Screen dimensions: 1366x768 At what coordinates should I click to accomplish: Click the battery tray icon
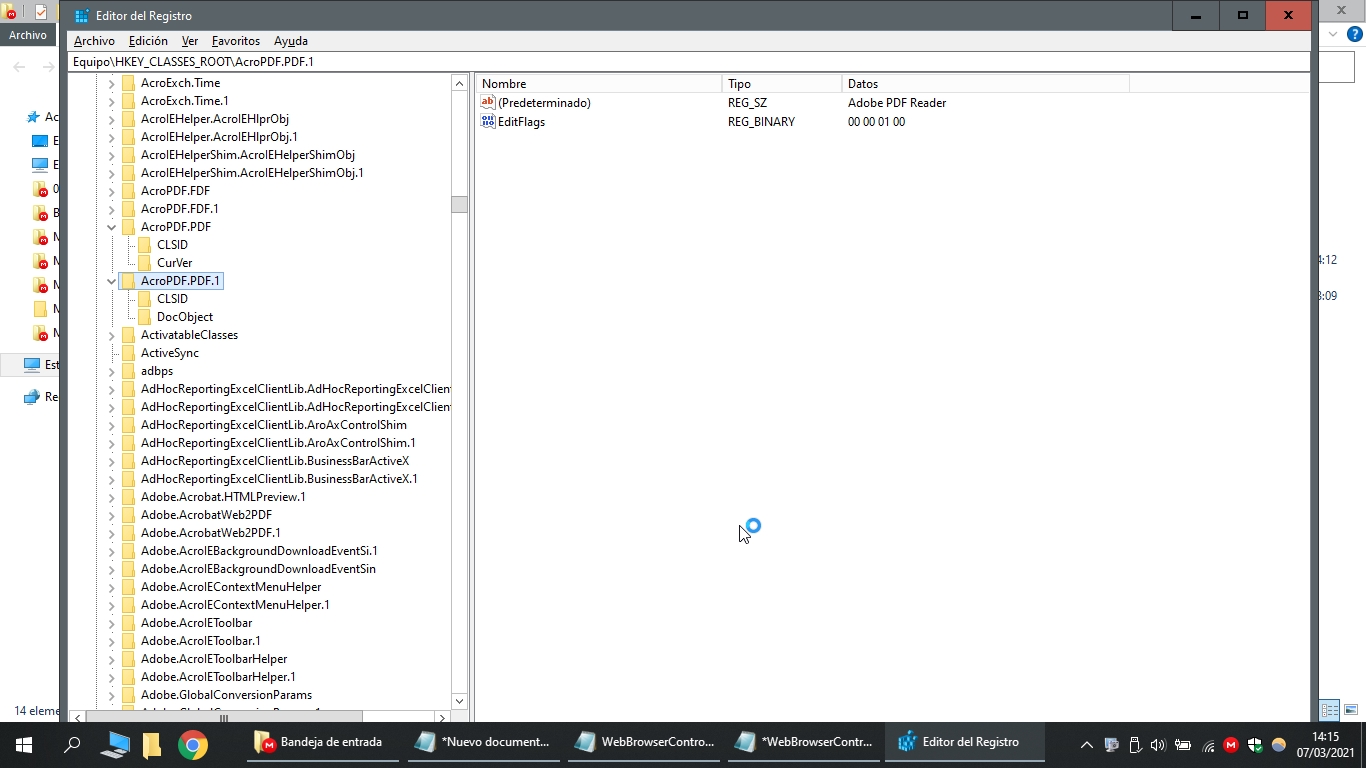pos(1183,744)
